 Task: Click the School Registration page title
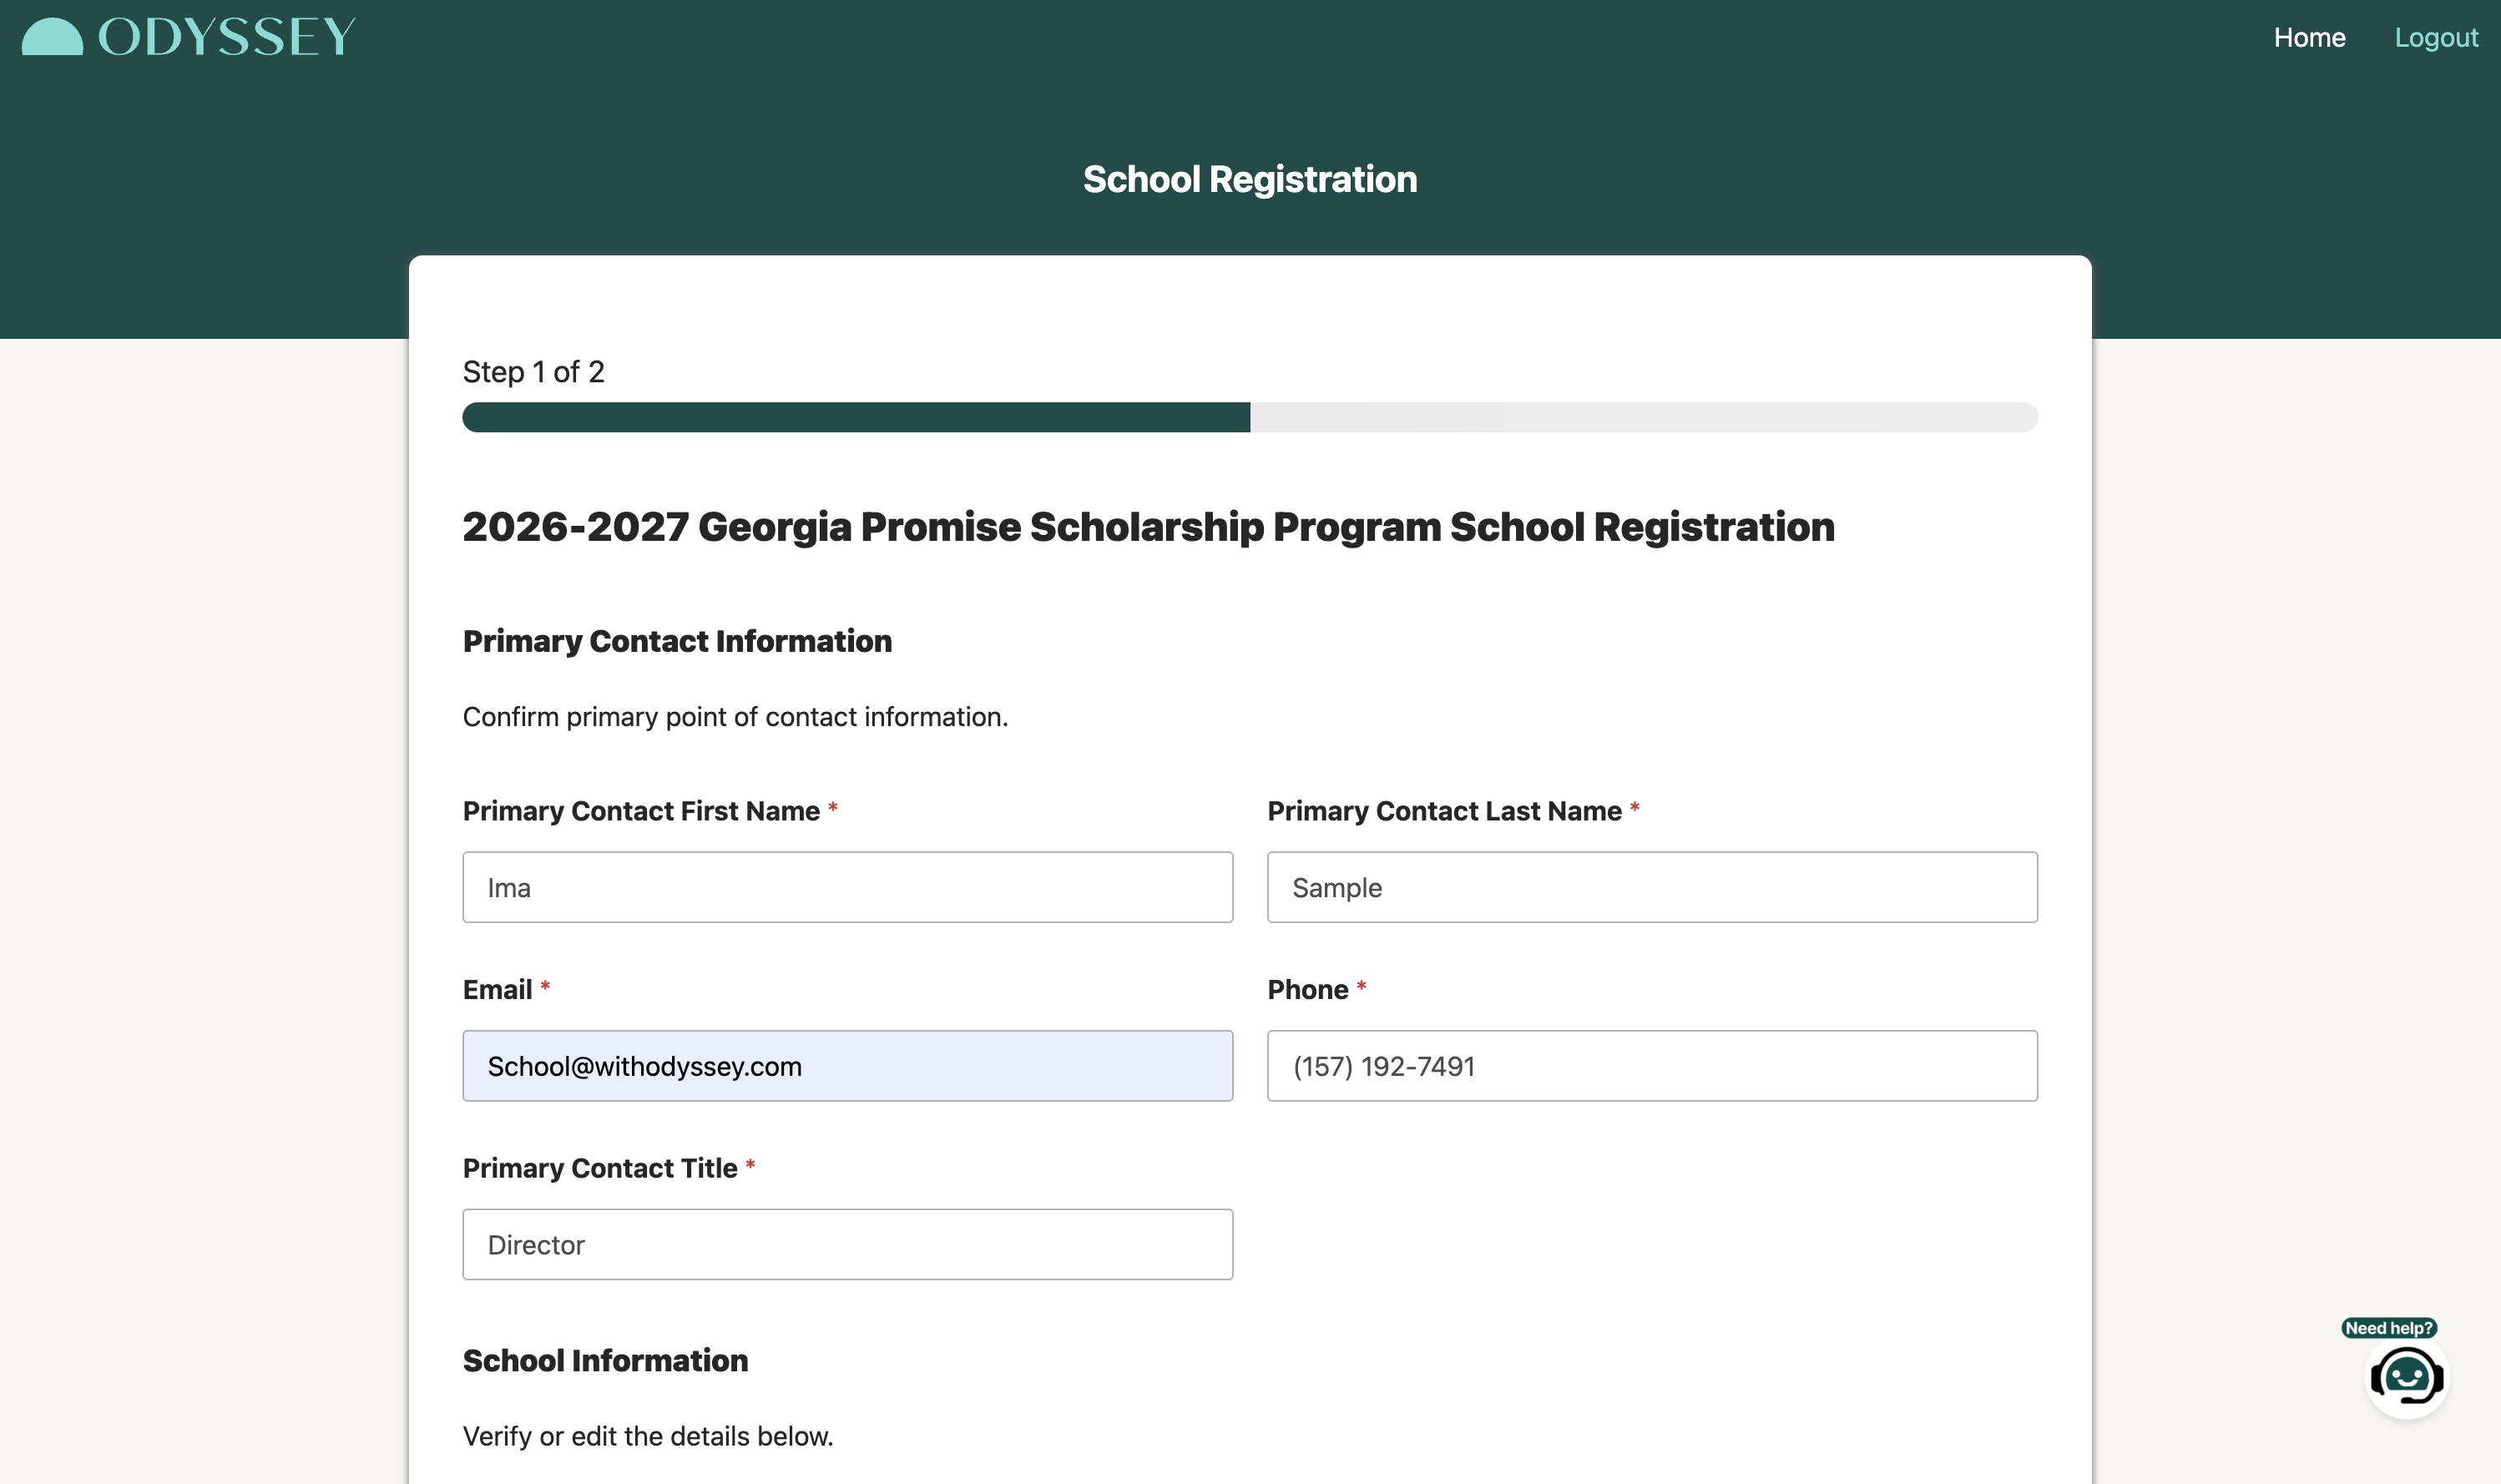pos(1250,179)
